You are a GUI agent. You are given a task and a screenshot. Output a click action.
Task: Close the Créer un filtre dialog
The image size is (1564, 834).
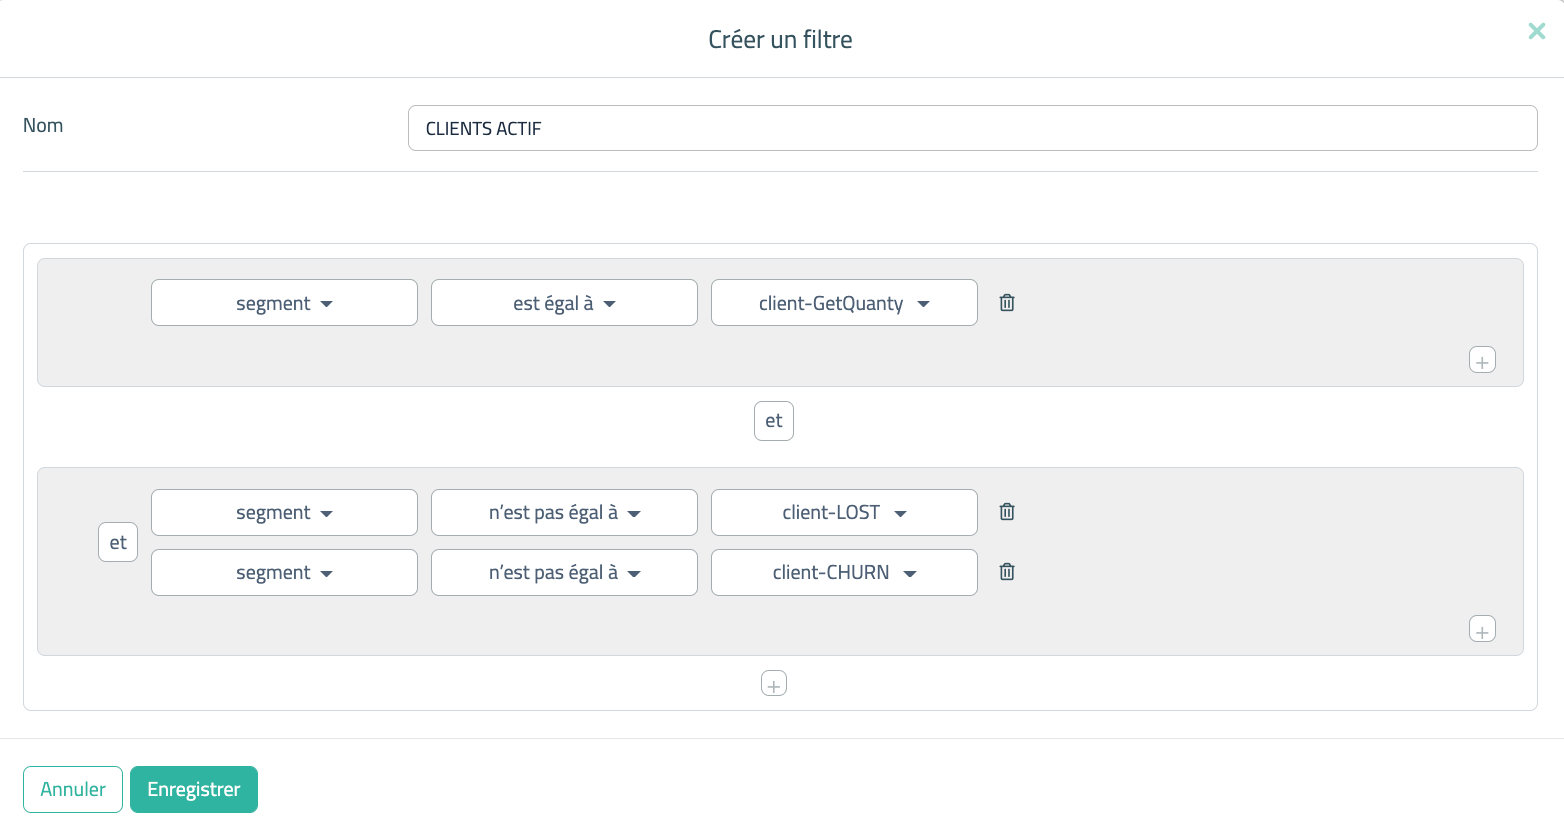(x=1537, y=32)
